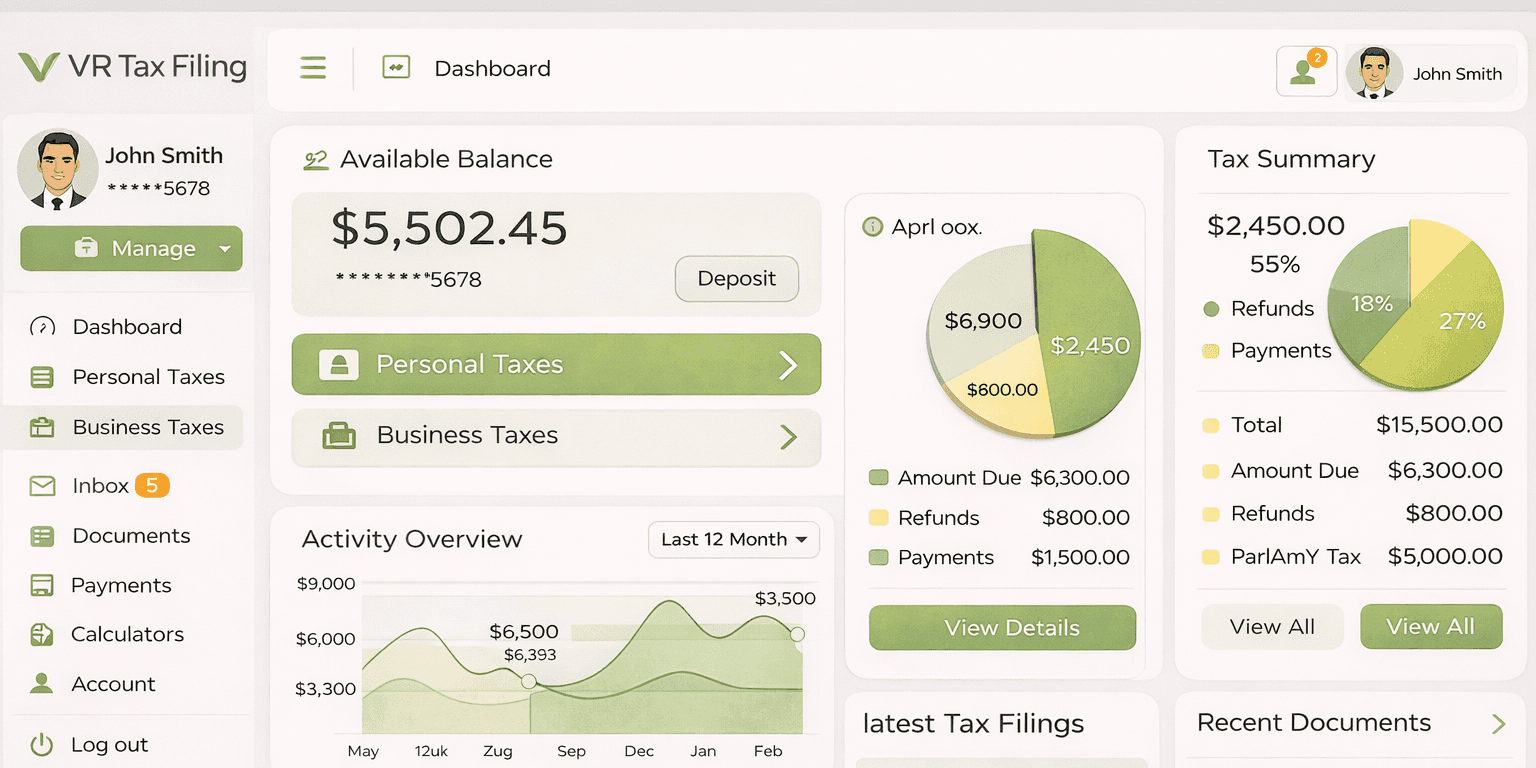The width and height of the screenshot is (1536, 768).
Task: Click the info icon beside Aprl oox.
Action: click(872, 227)
